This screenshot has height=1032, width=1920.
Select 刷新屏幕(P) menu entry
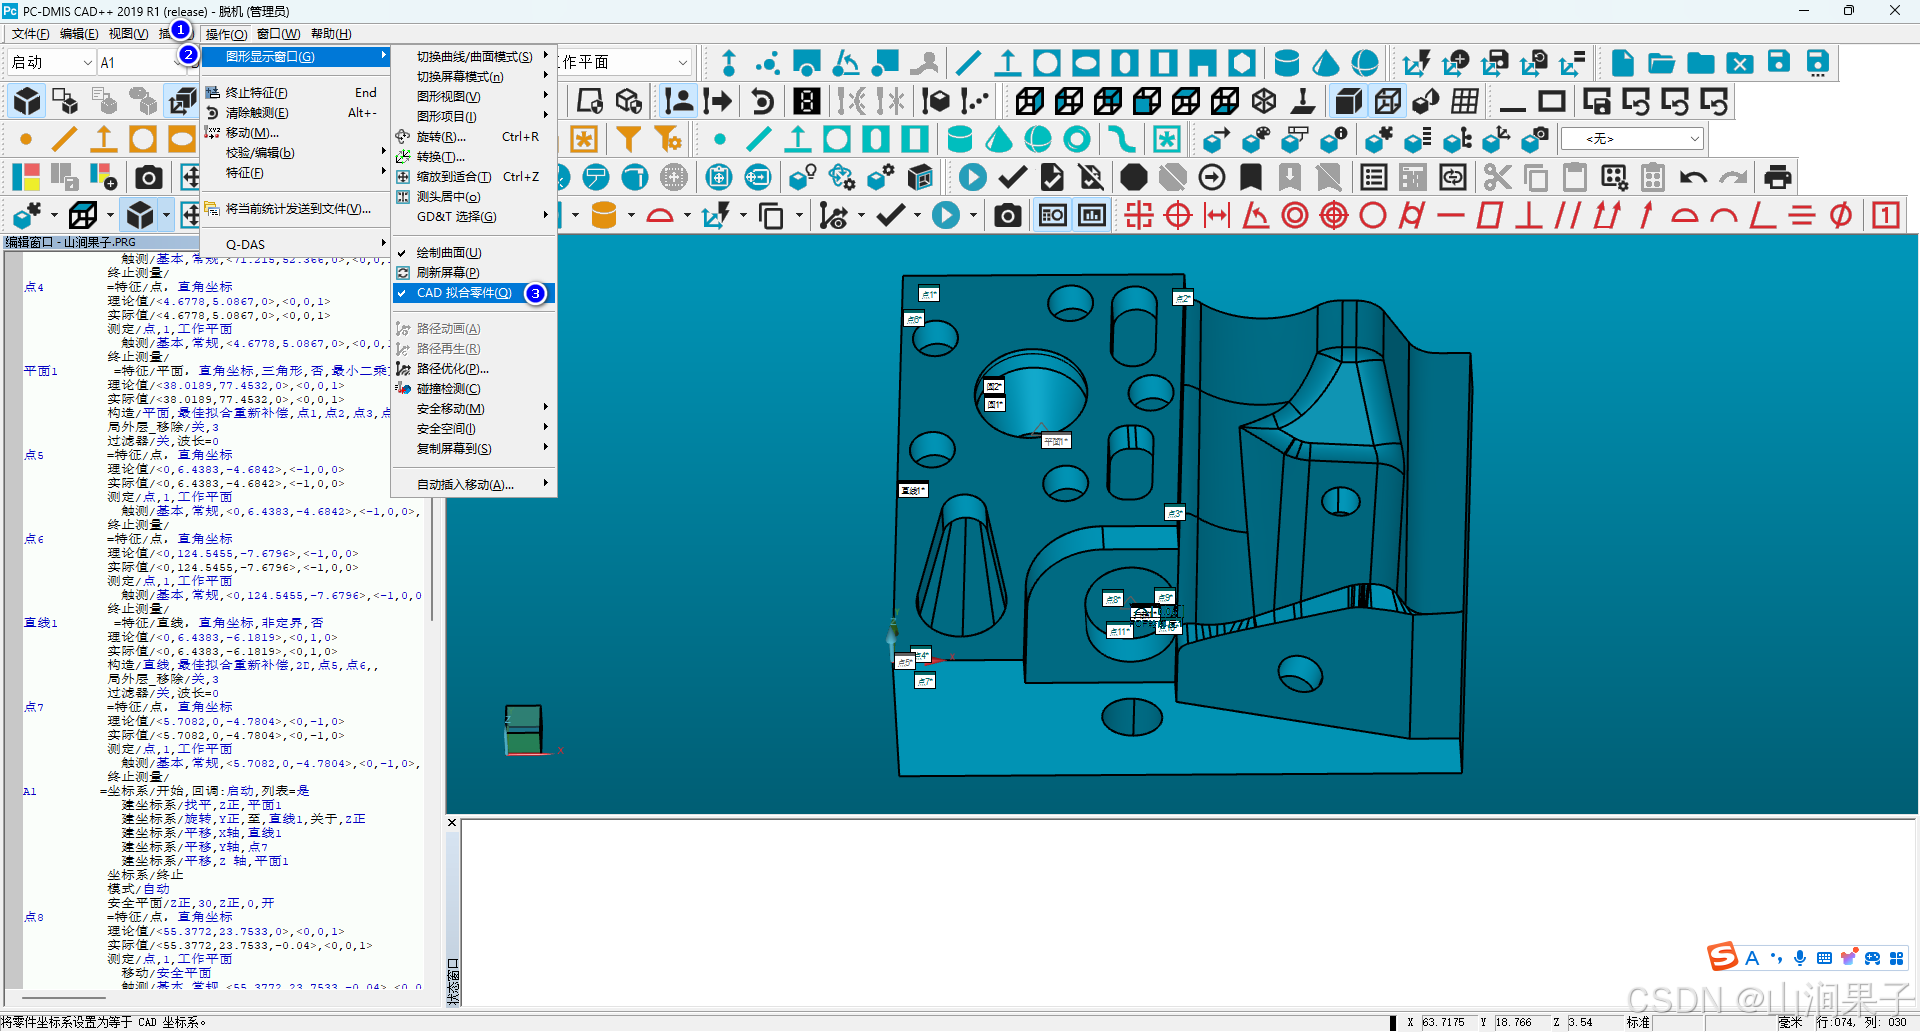473,273
